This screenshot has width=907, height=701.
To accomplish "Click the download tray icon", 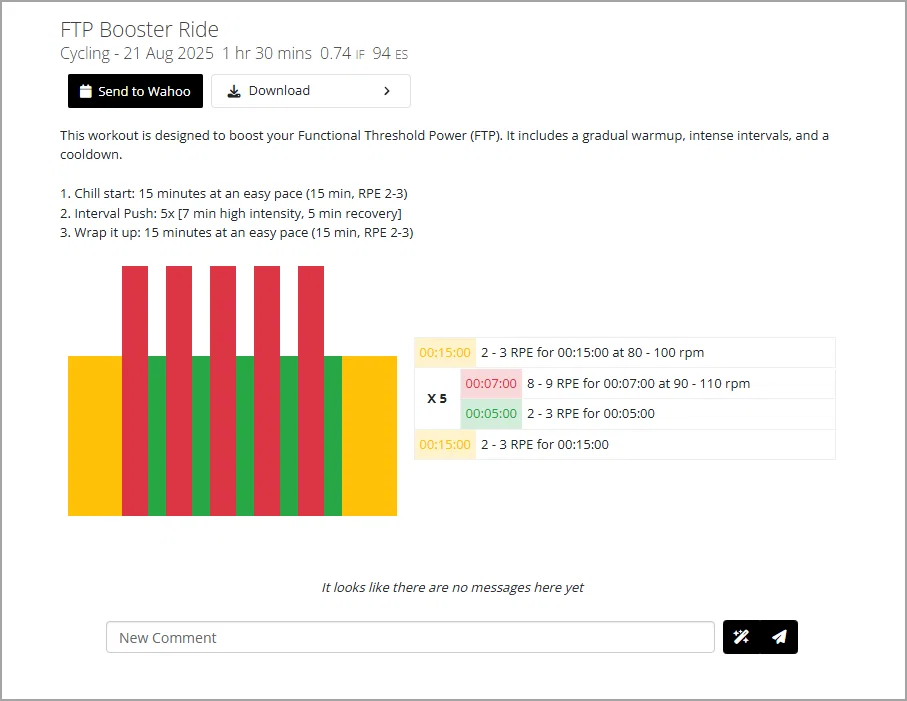I will (234, 91).
